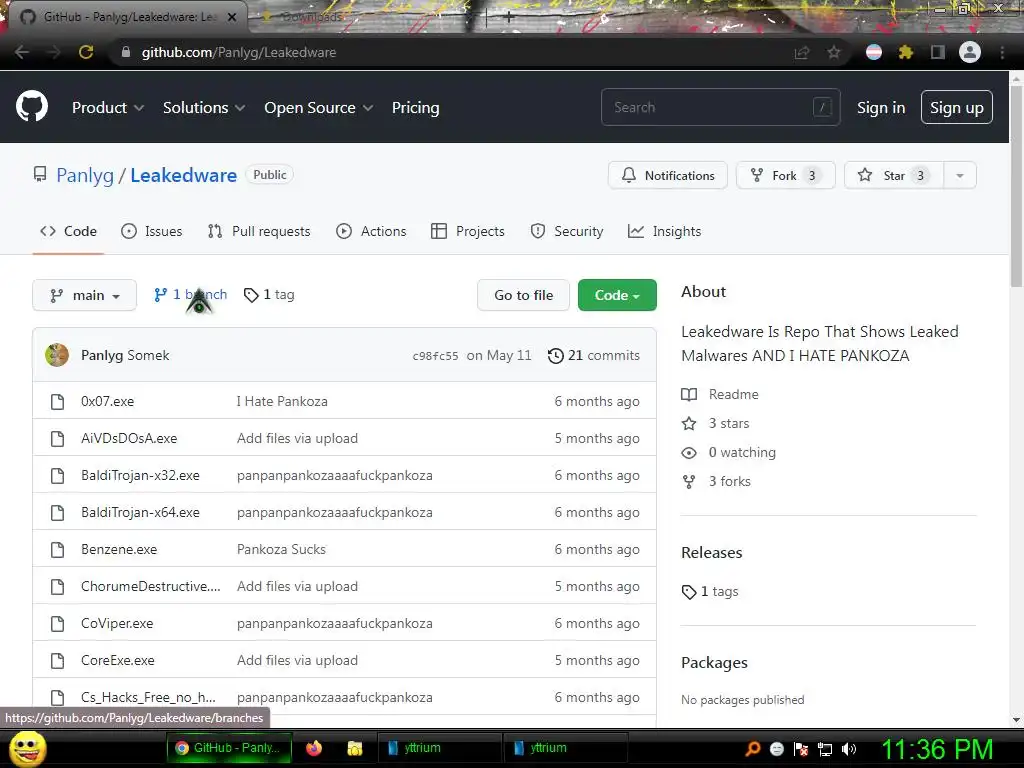View the 21 commits history

[594, 355]
